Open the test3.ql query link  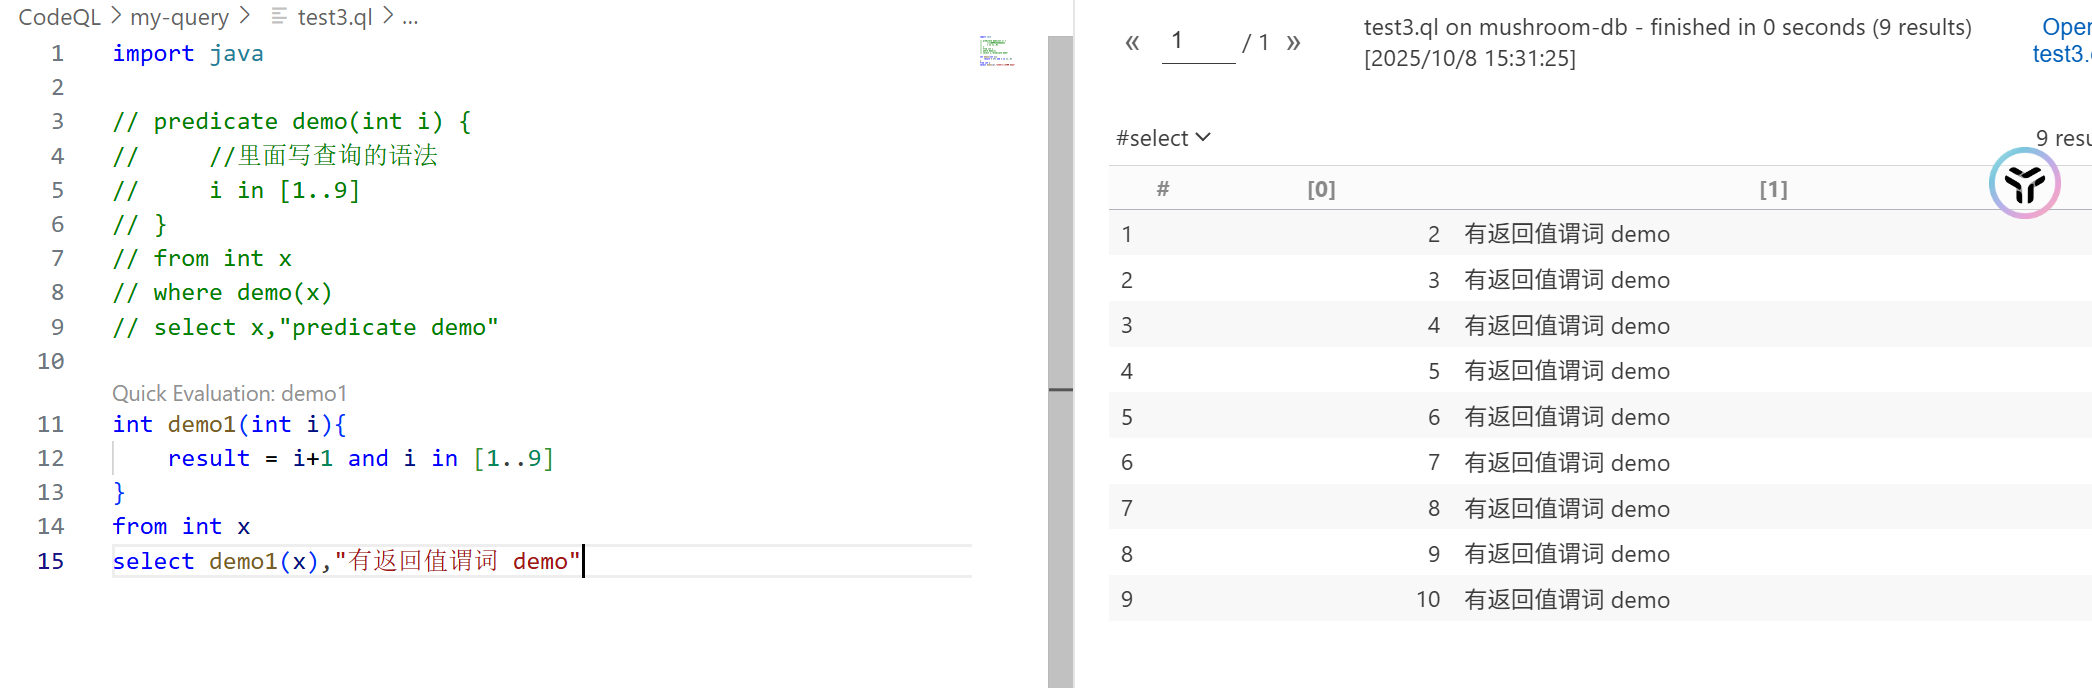[x=2060, y=54]
